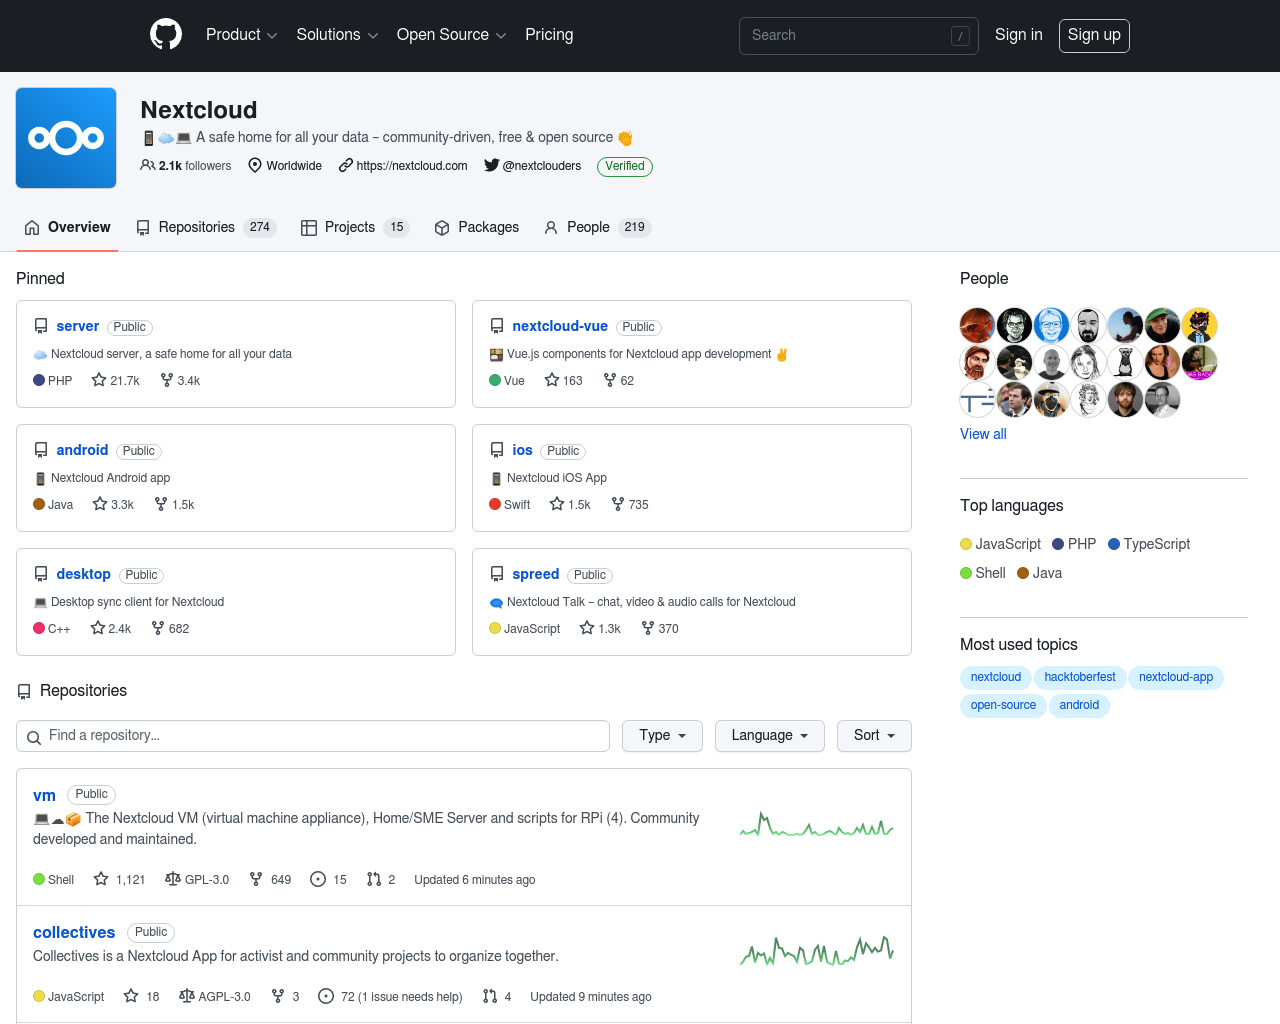
Task: Click the header Search field
Action: pyautogui.click(x=859, y=36)
